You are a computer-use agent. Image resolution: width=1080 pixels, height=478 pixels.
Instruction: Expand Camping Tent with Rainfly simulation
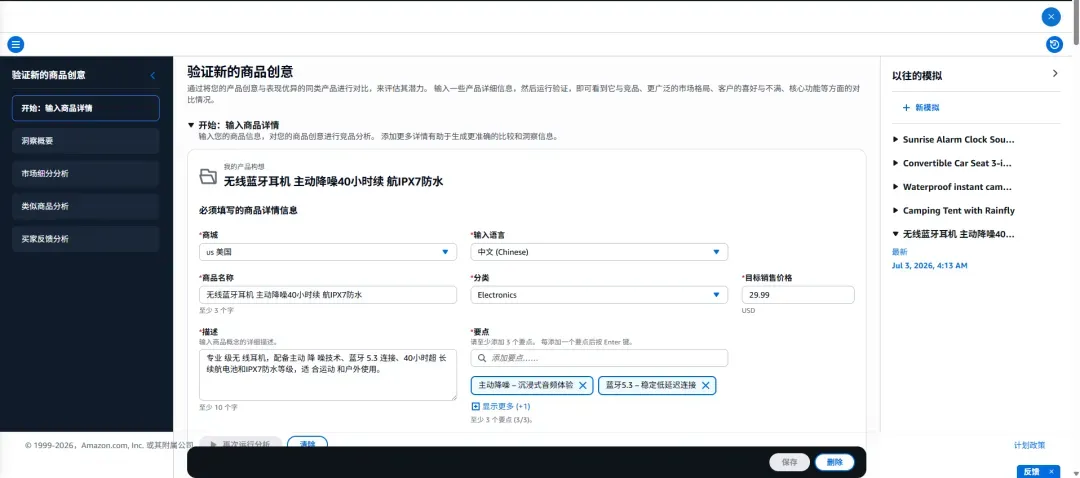895,211
